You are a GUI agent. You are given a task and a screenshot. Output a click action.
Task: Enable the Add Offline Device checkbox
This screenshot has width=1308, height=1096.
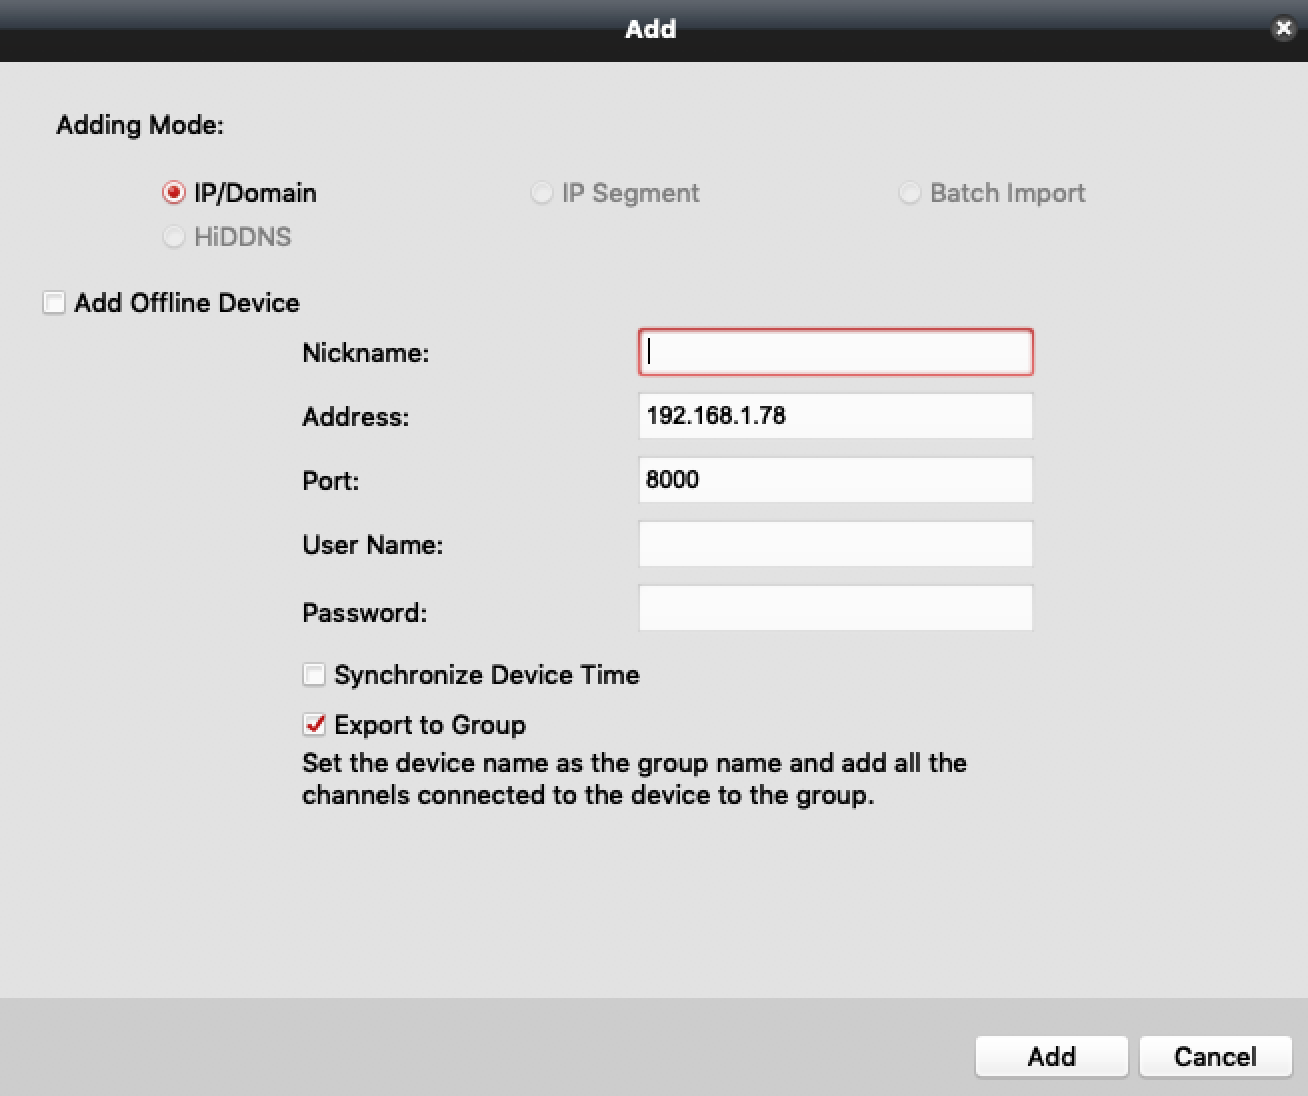click(54, 303)
